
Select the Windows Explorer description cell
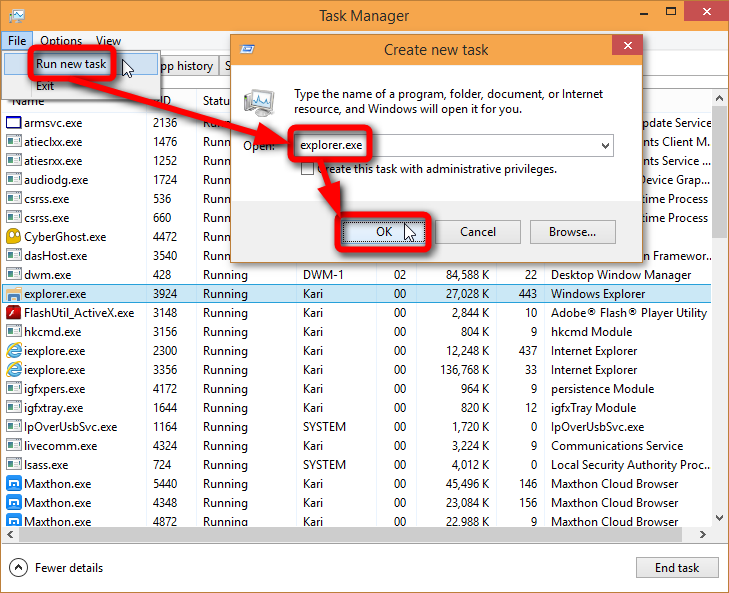(x=598, y=294)
